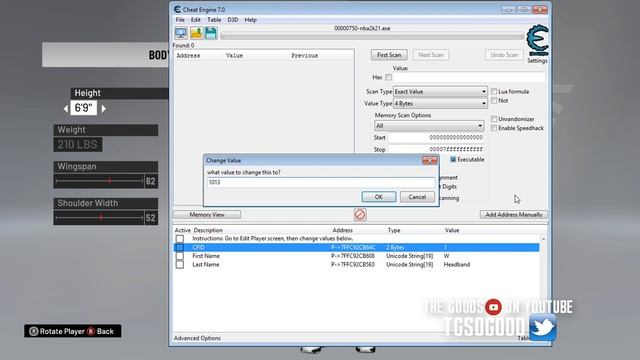Activate the First Name entry checkbox
640x360 pixels.
pos(180,256)
